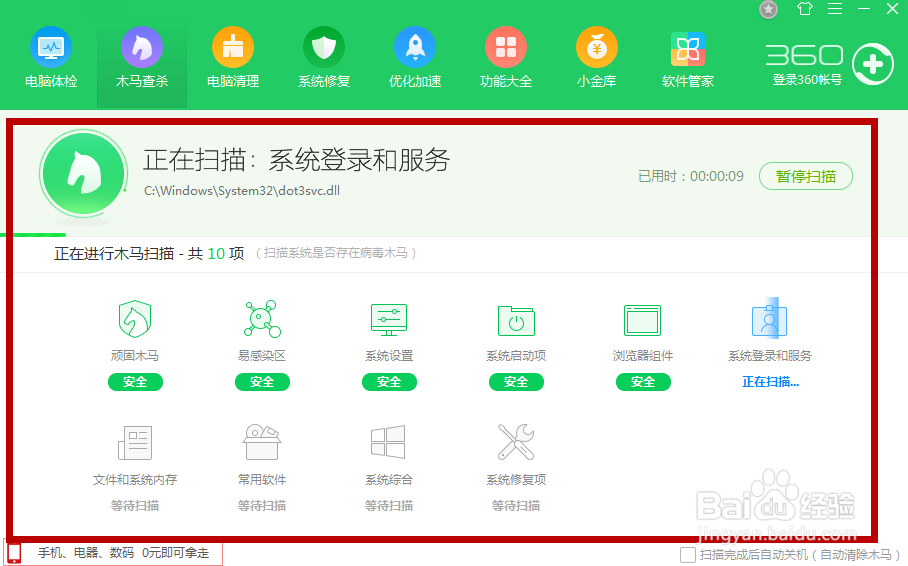
Task: Click the 易感染区 label text
Action: pos(262,356)
